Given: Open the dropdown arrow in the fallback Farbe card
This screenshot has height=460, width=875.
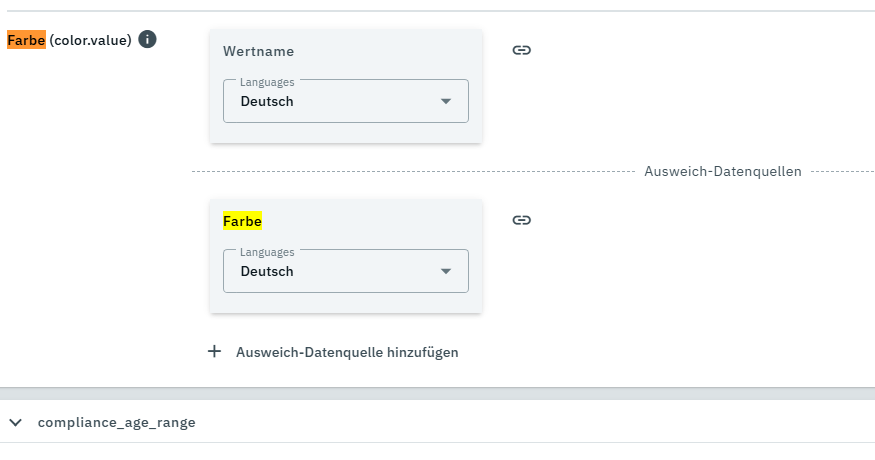Looking at the screenshot, I should coord(446,271).
